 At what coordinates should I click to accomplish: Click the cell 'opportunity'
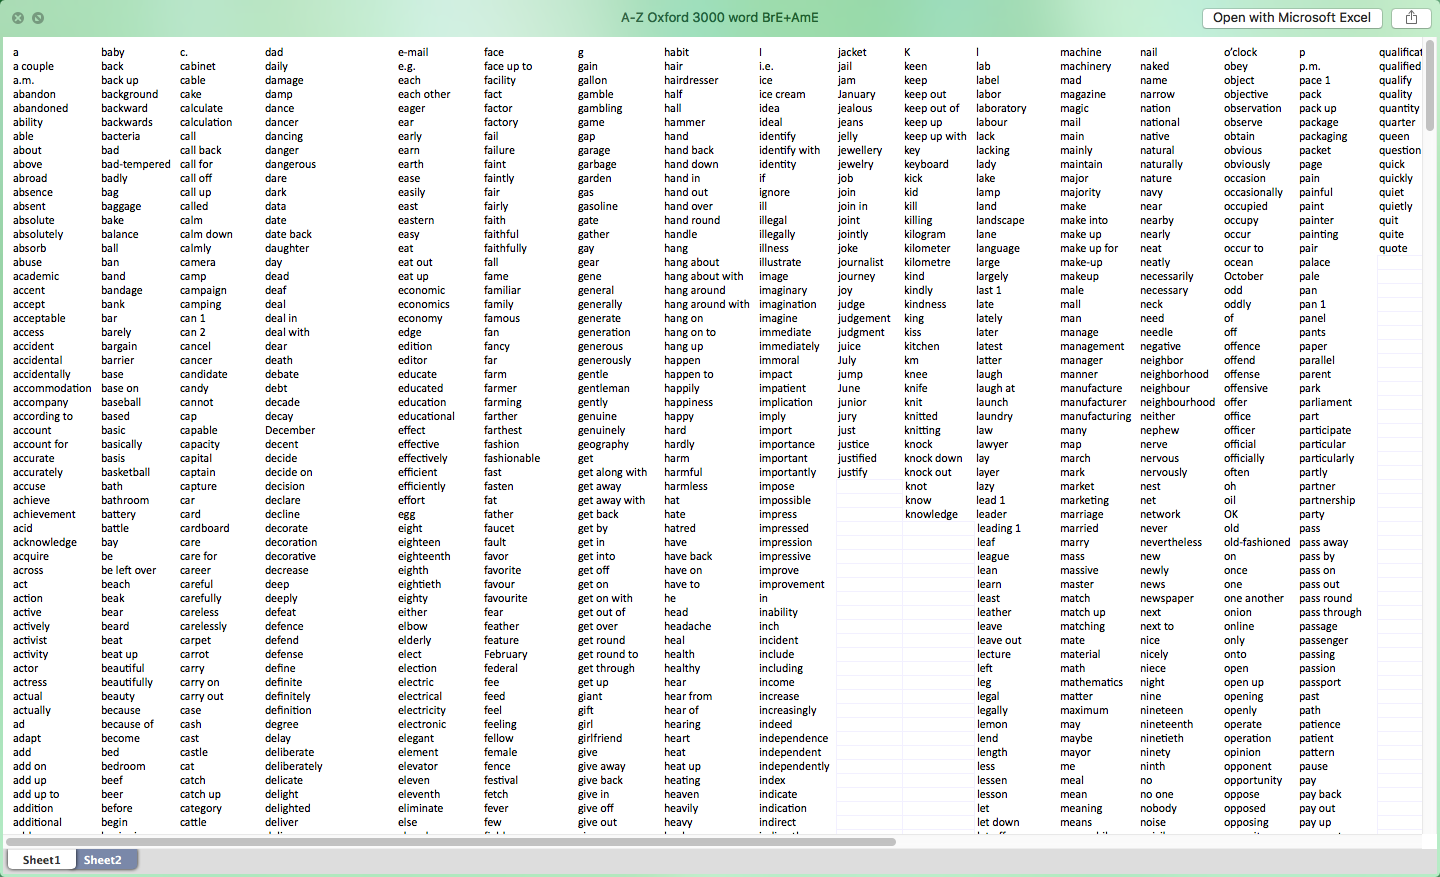(1252, 780)
